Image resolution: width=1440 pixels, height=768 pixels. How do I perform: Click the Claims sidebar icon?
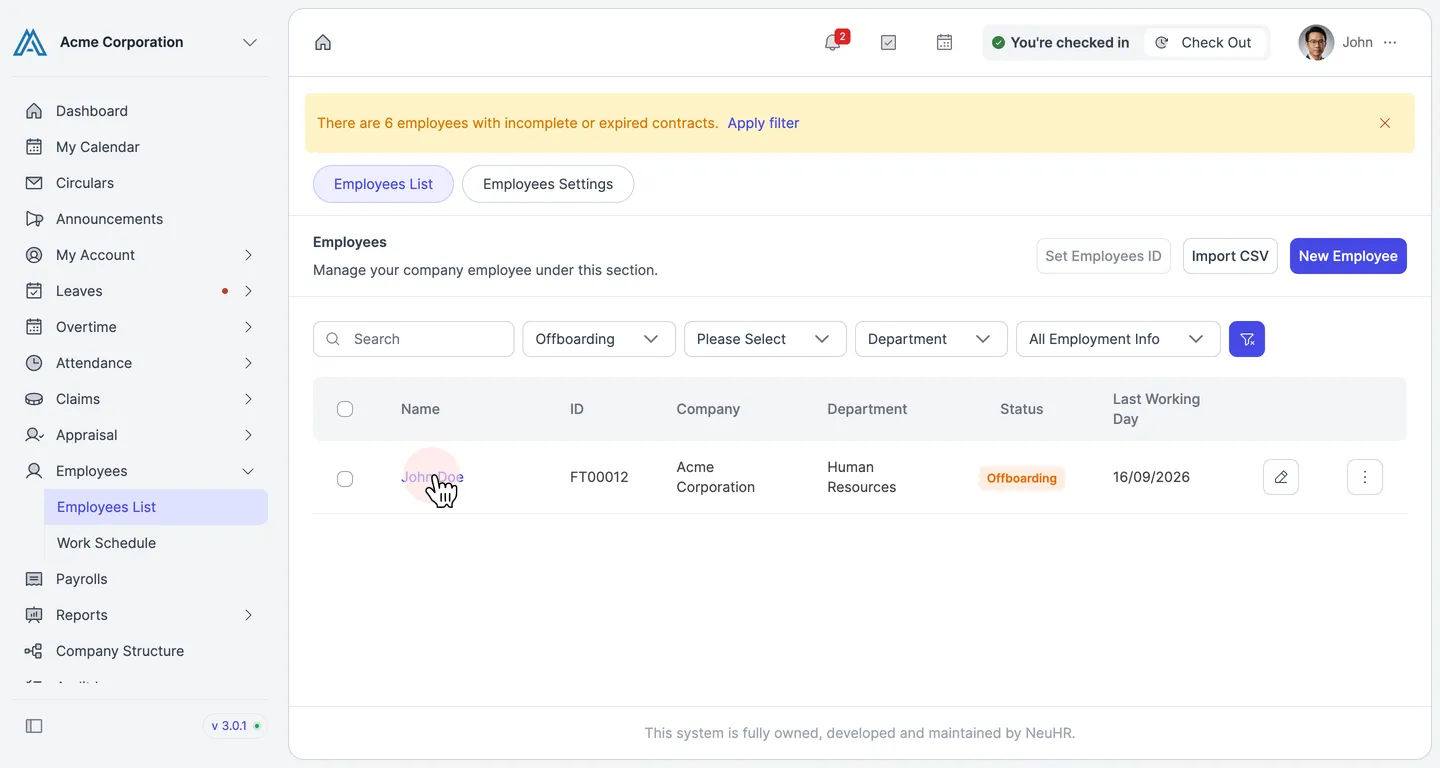click(34, 399)
